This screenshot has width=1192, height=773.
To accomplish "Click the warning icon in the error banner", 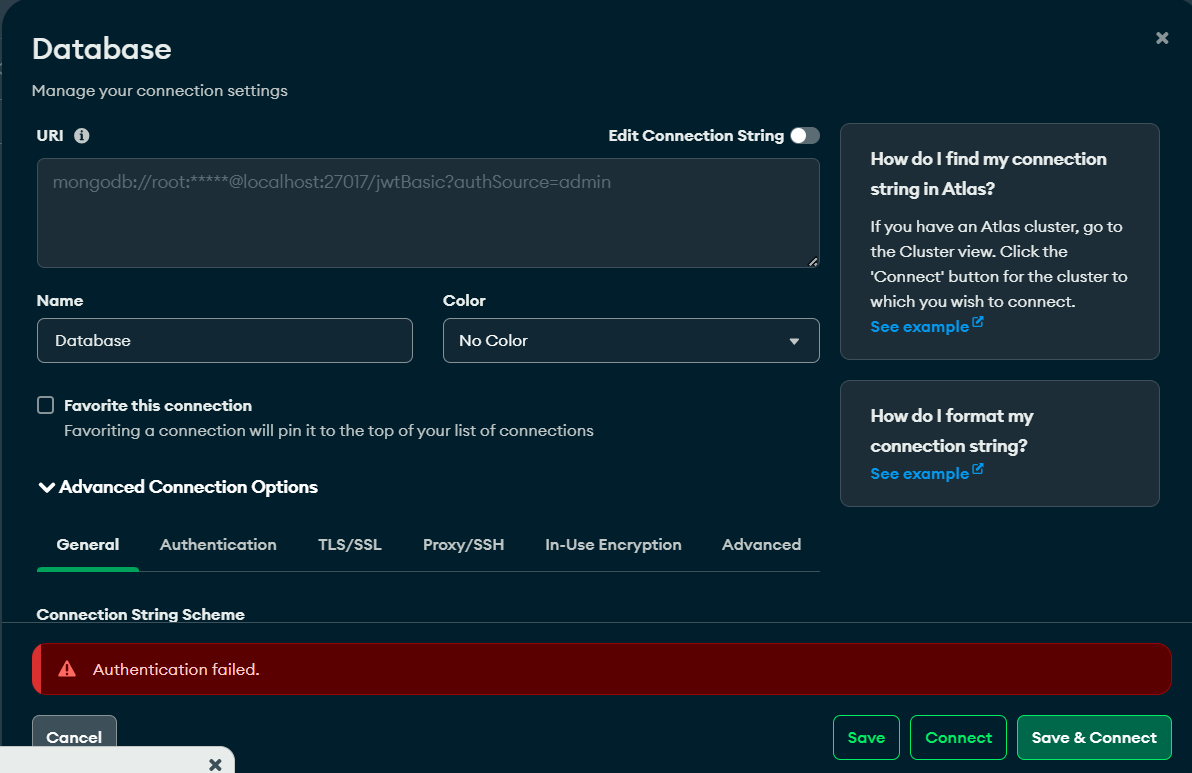I will tap(67, 669).
